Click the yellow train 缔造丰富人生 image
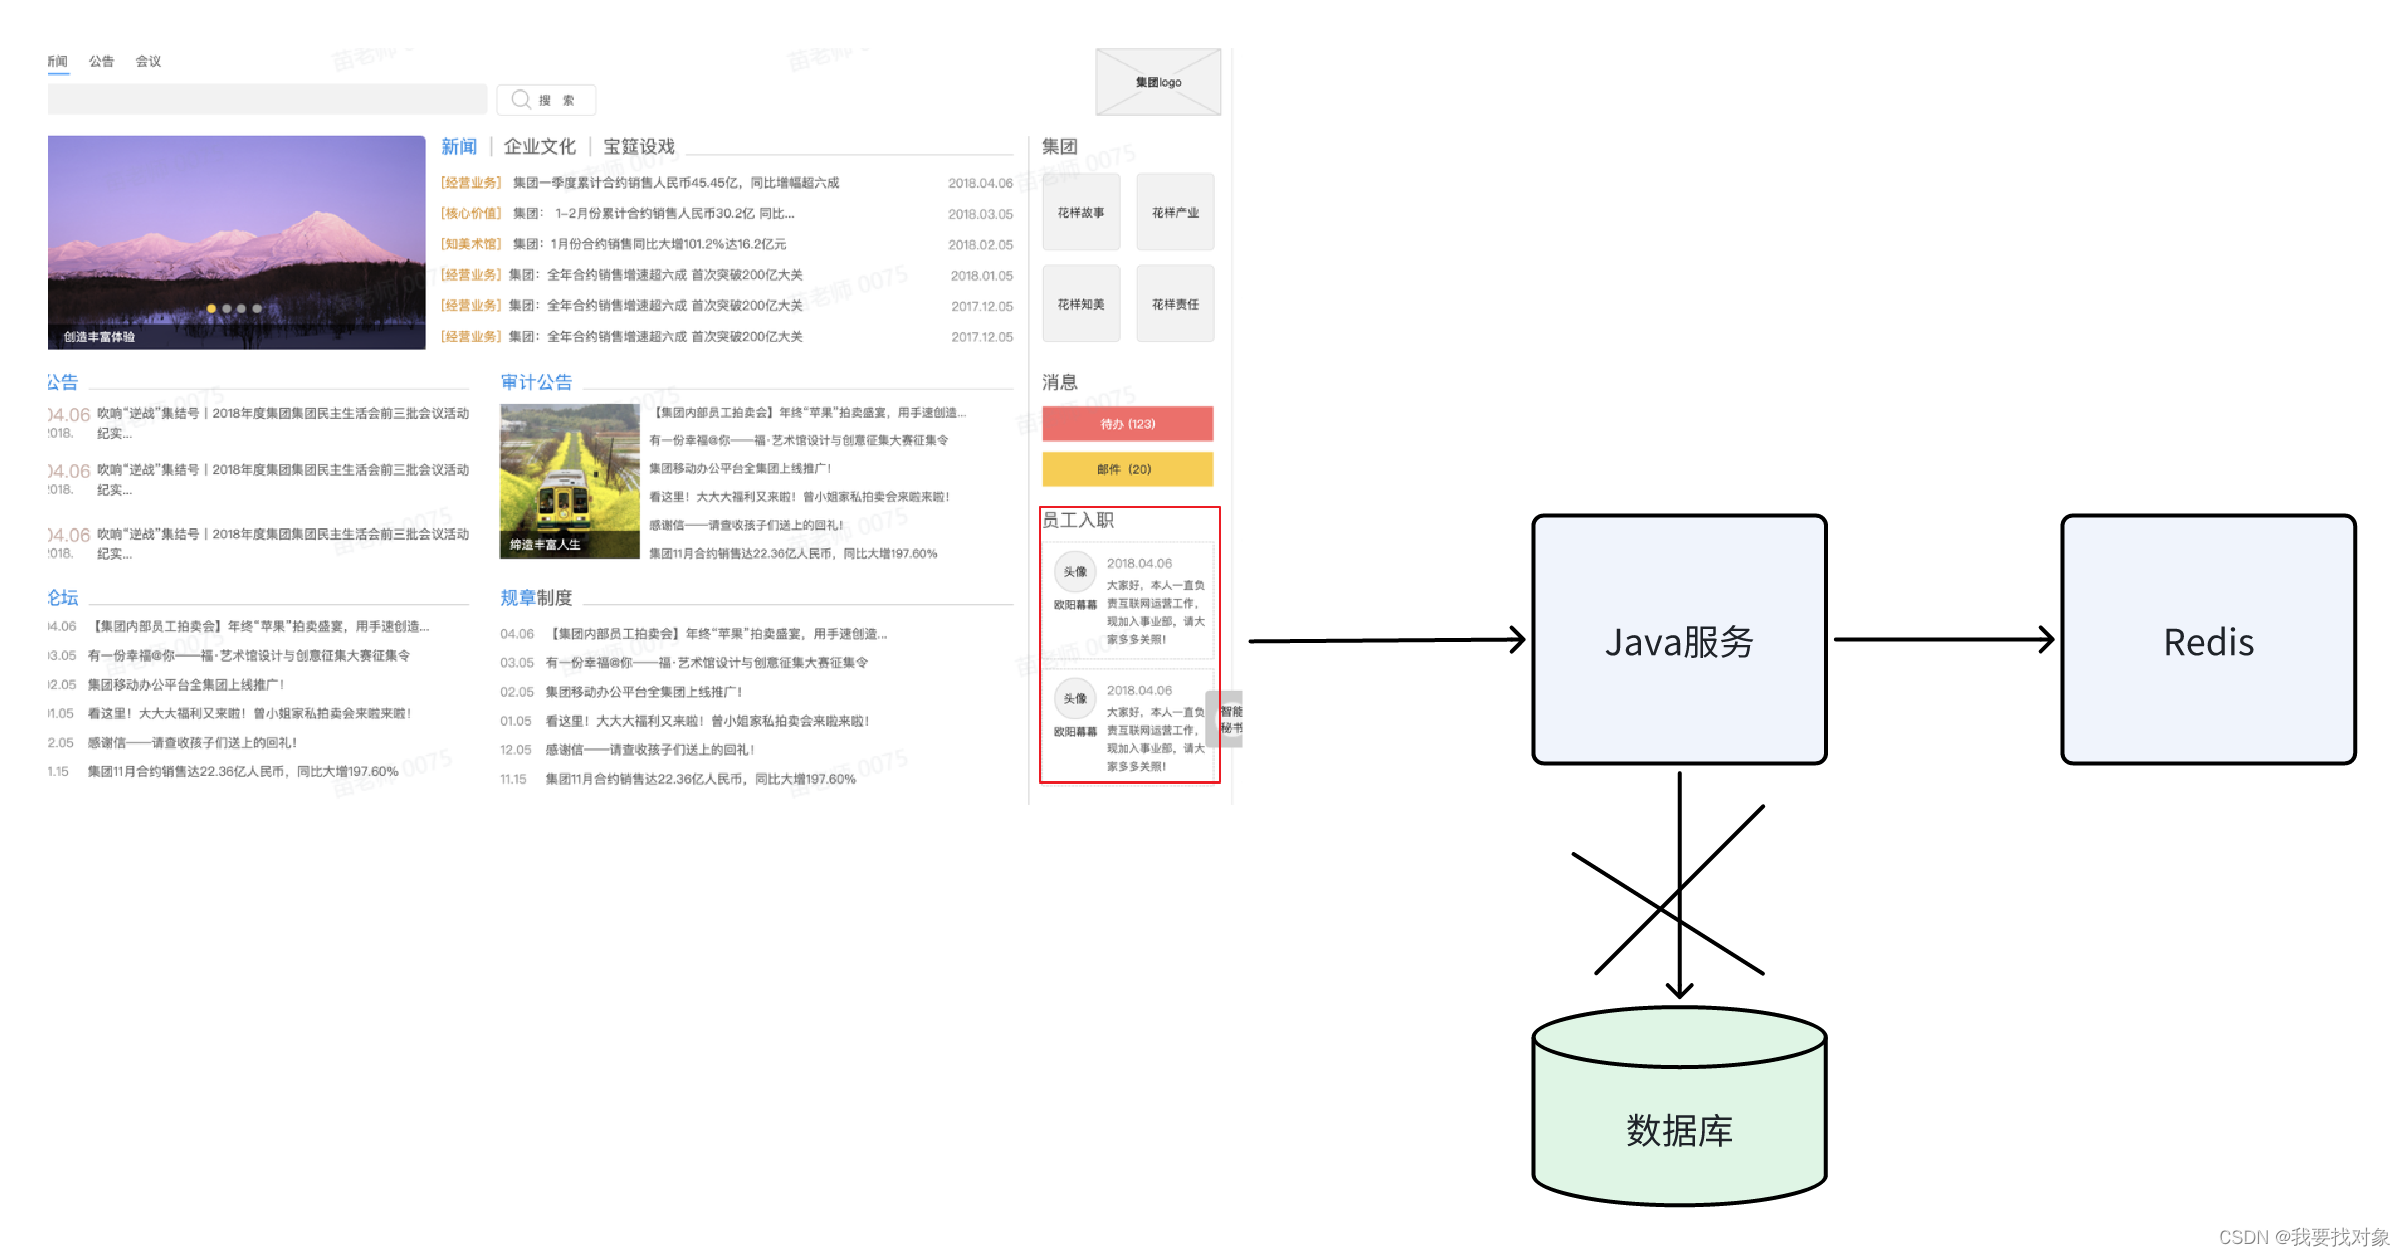The image size is (2406, 1256). pos(570,481)
